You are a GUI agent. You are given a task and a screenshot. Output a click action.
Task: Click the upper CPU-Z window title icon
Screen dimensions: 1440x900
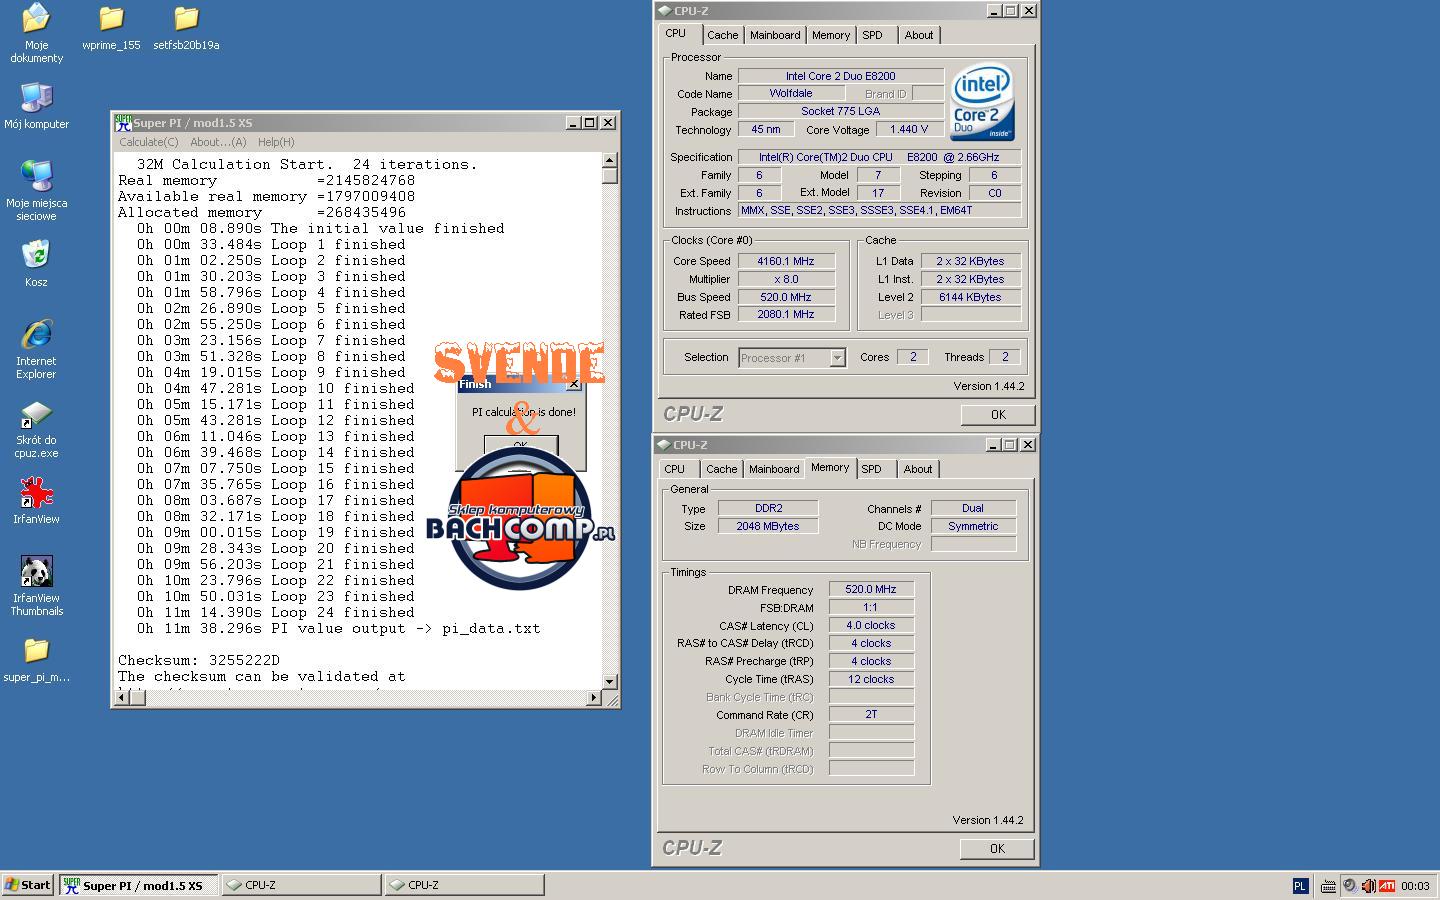coord(664,11)
